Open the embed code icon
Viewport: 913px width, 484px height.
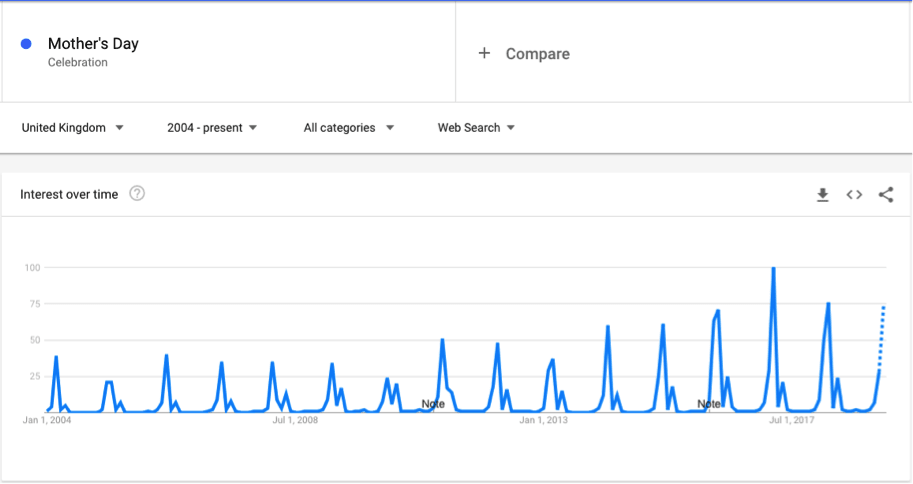coord(854,195)
